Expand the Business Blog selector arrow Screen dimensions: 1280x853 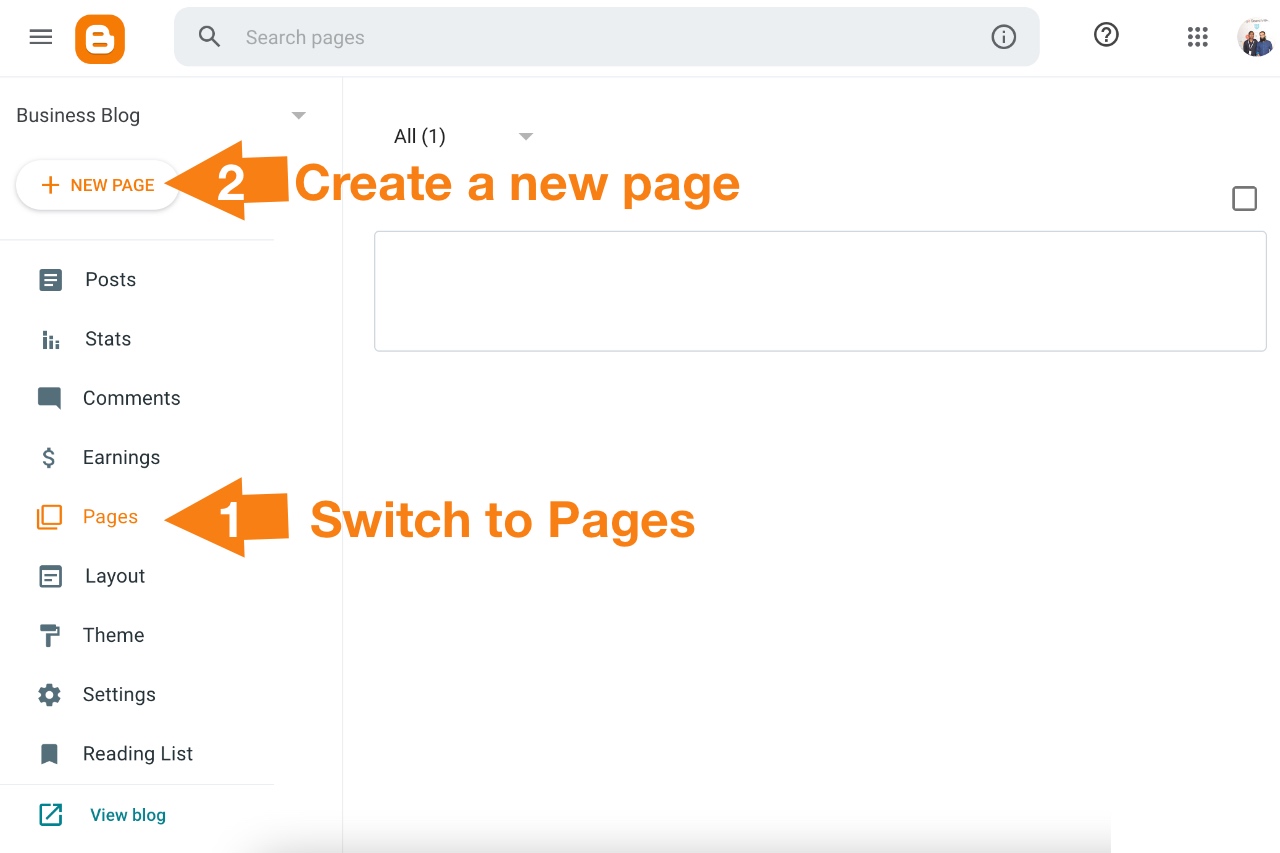click(x=298, y=116)
